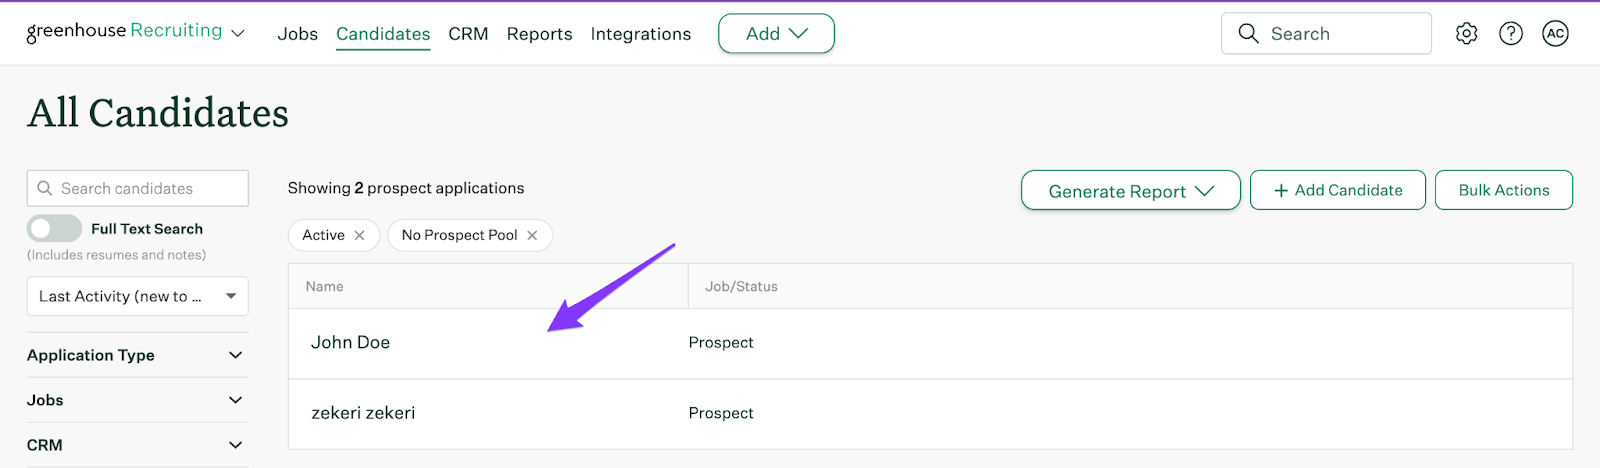
Task: Open John Doe candidate profile
Action: [350, 342]
